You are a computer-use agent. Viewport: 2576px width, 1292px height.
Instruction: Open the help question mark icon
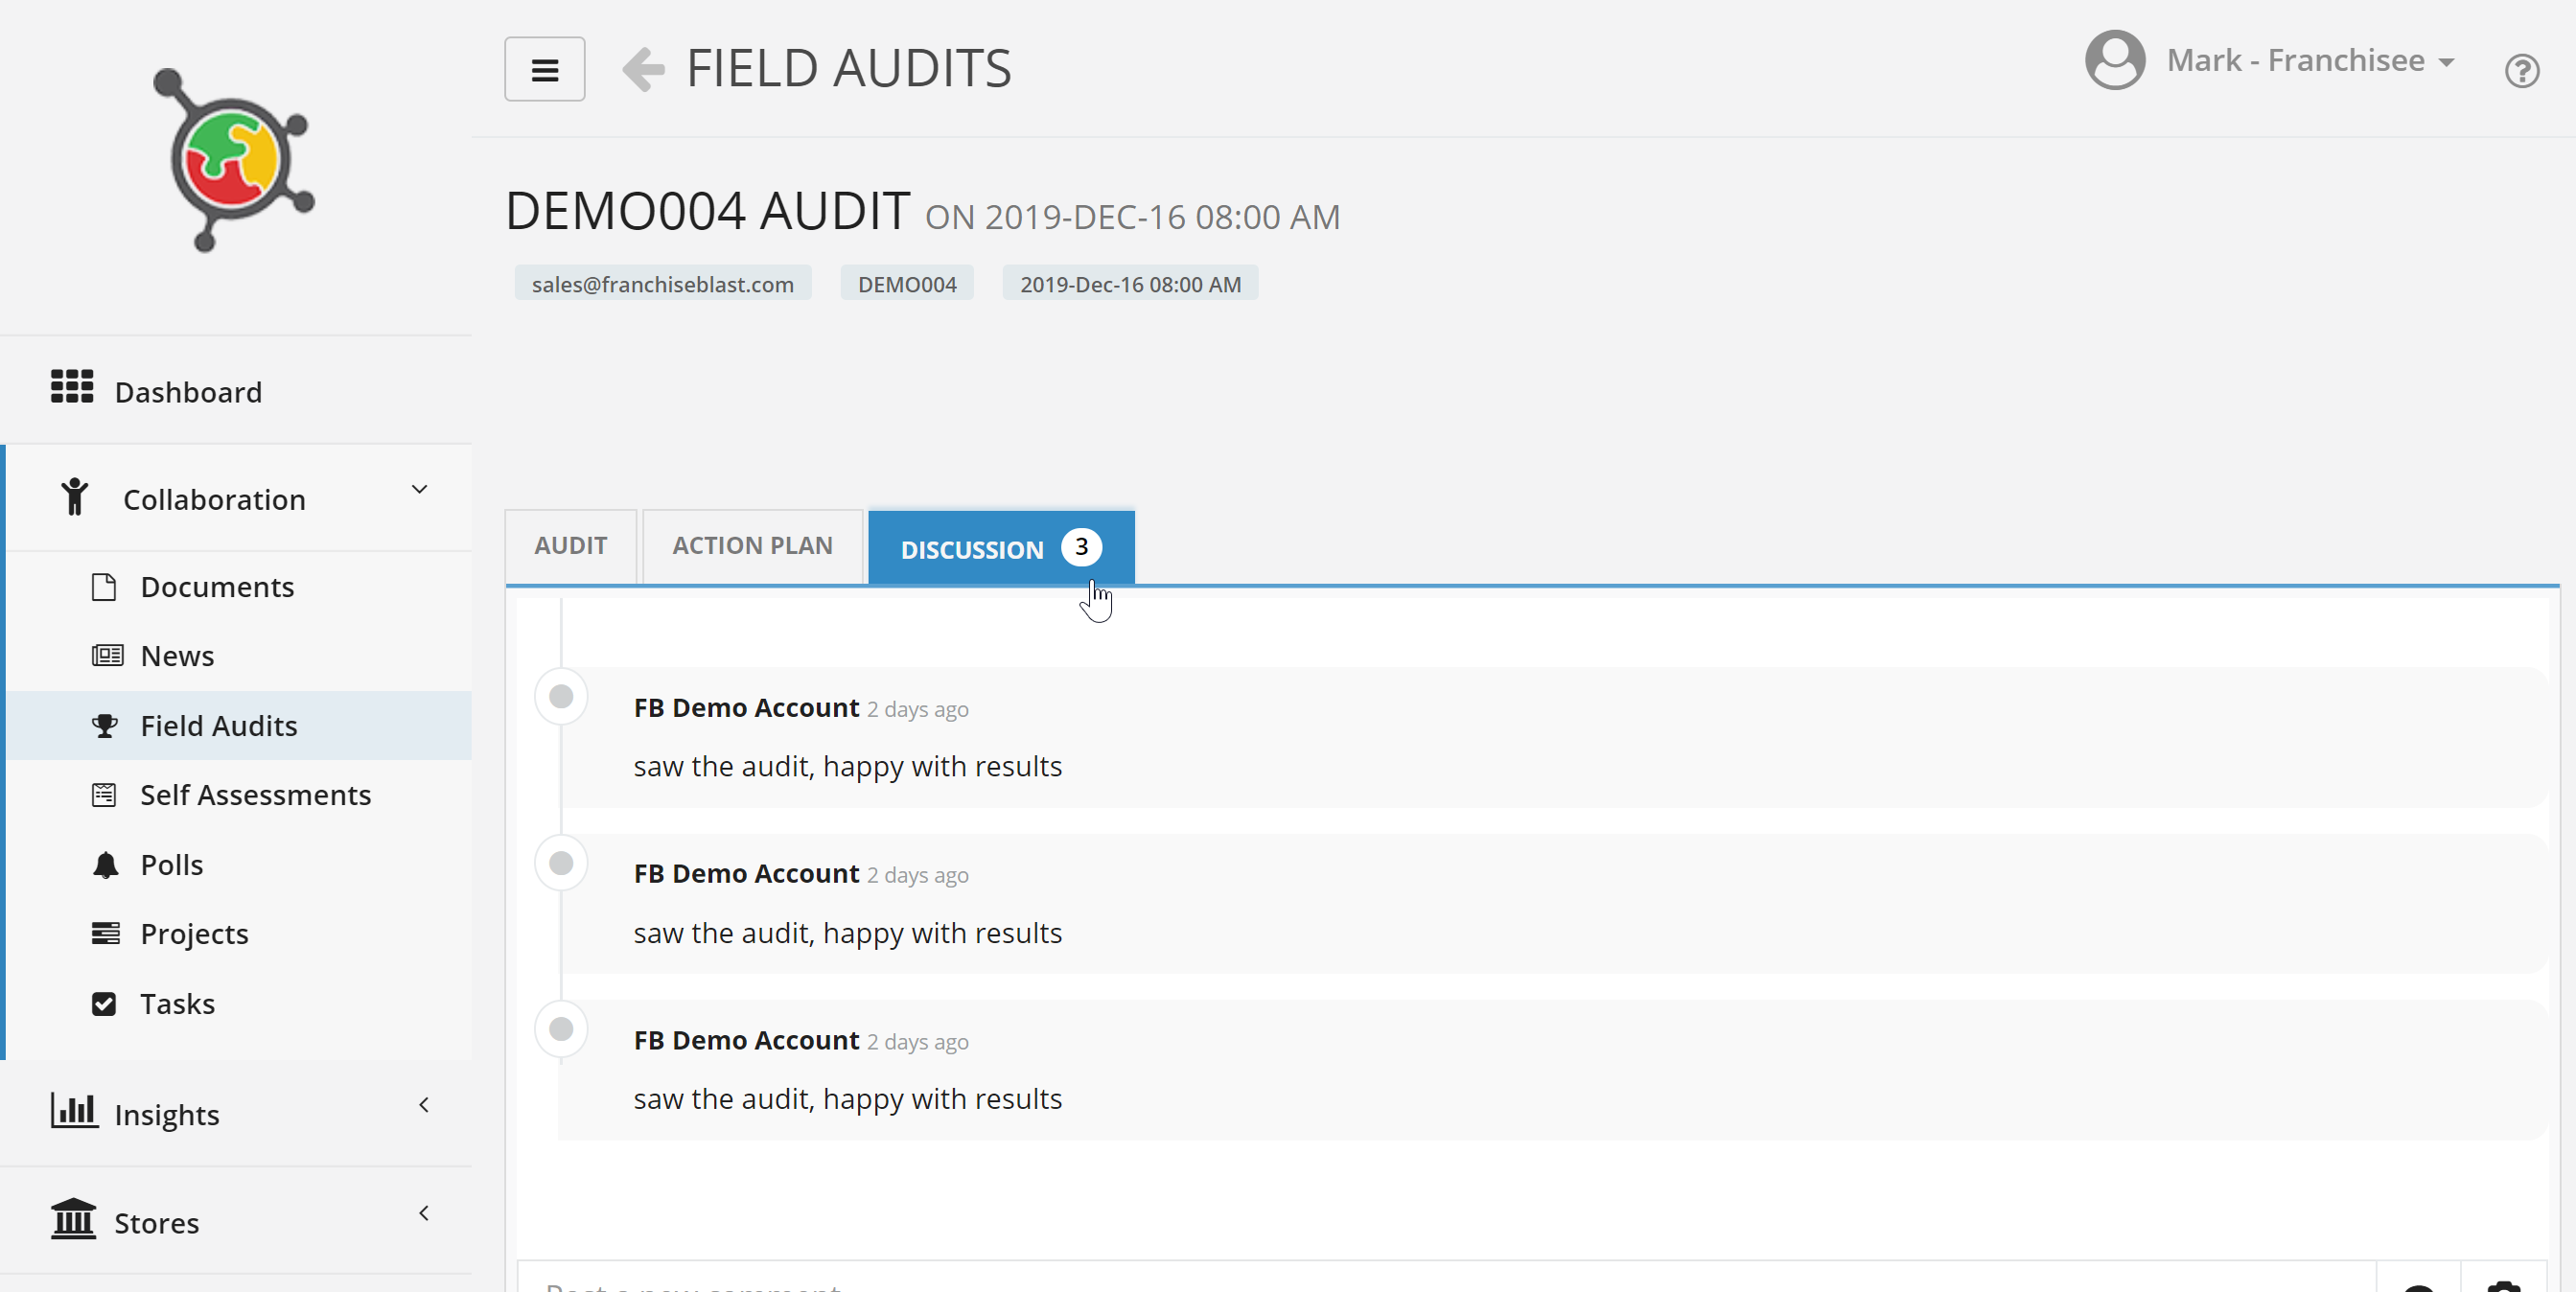pos(2521,71)
